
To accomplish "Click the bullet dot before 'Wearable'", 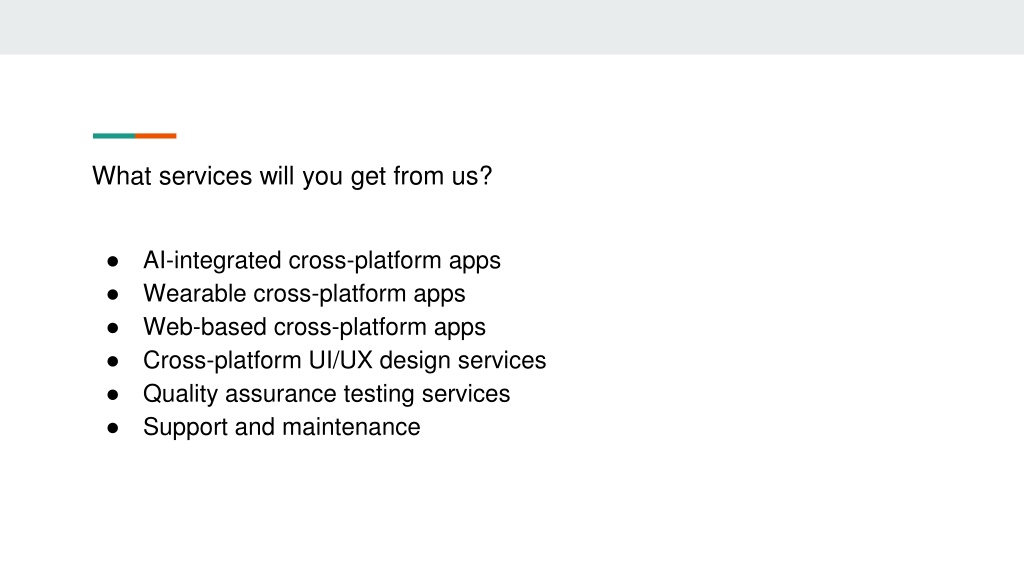I will (113, 295).
